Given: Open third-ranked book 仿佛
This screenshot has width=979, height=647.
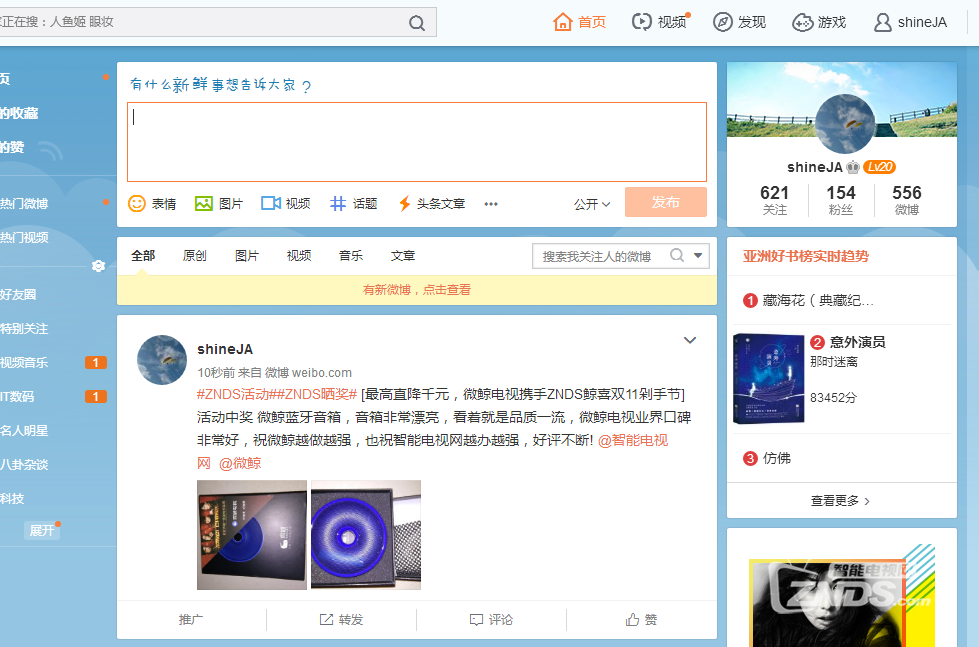Looking at the screenshot, I should coord(777,458).
